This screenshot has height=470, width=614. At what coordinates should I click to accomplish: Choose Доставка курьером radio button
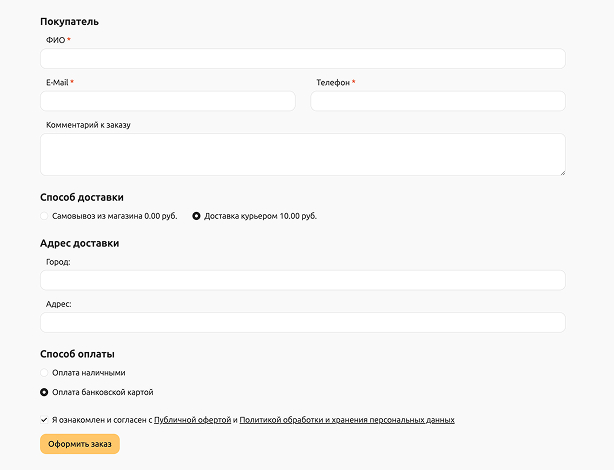[196, 216]
